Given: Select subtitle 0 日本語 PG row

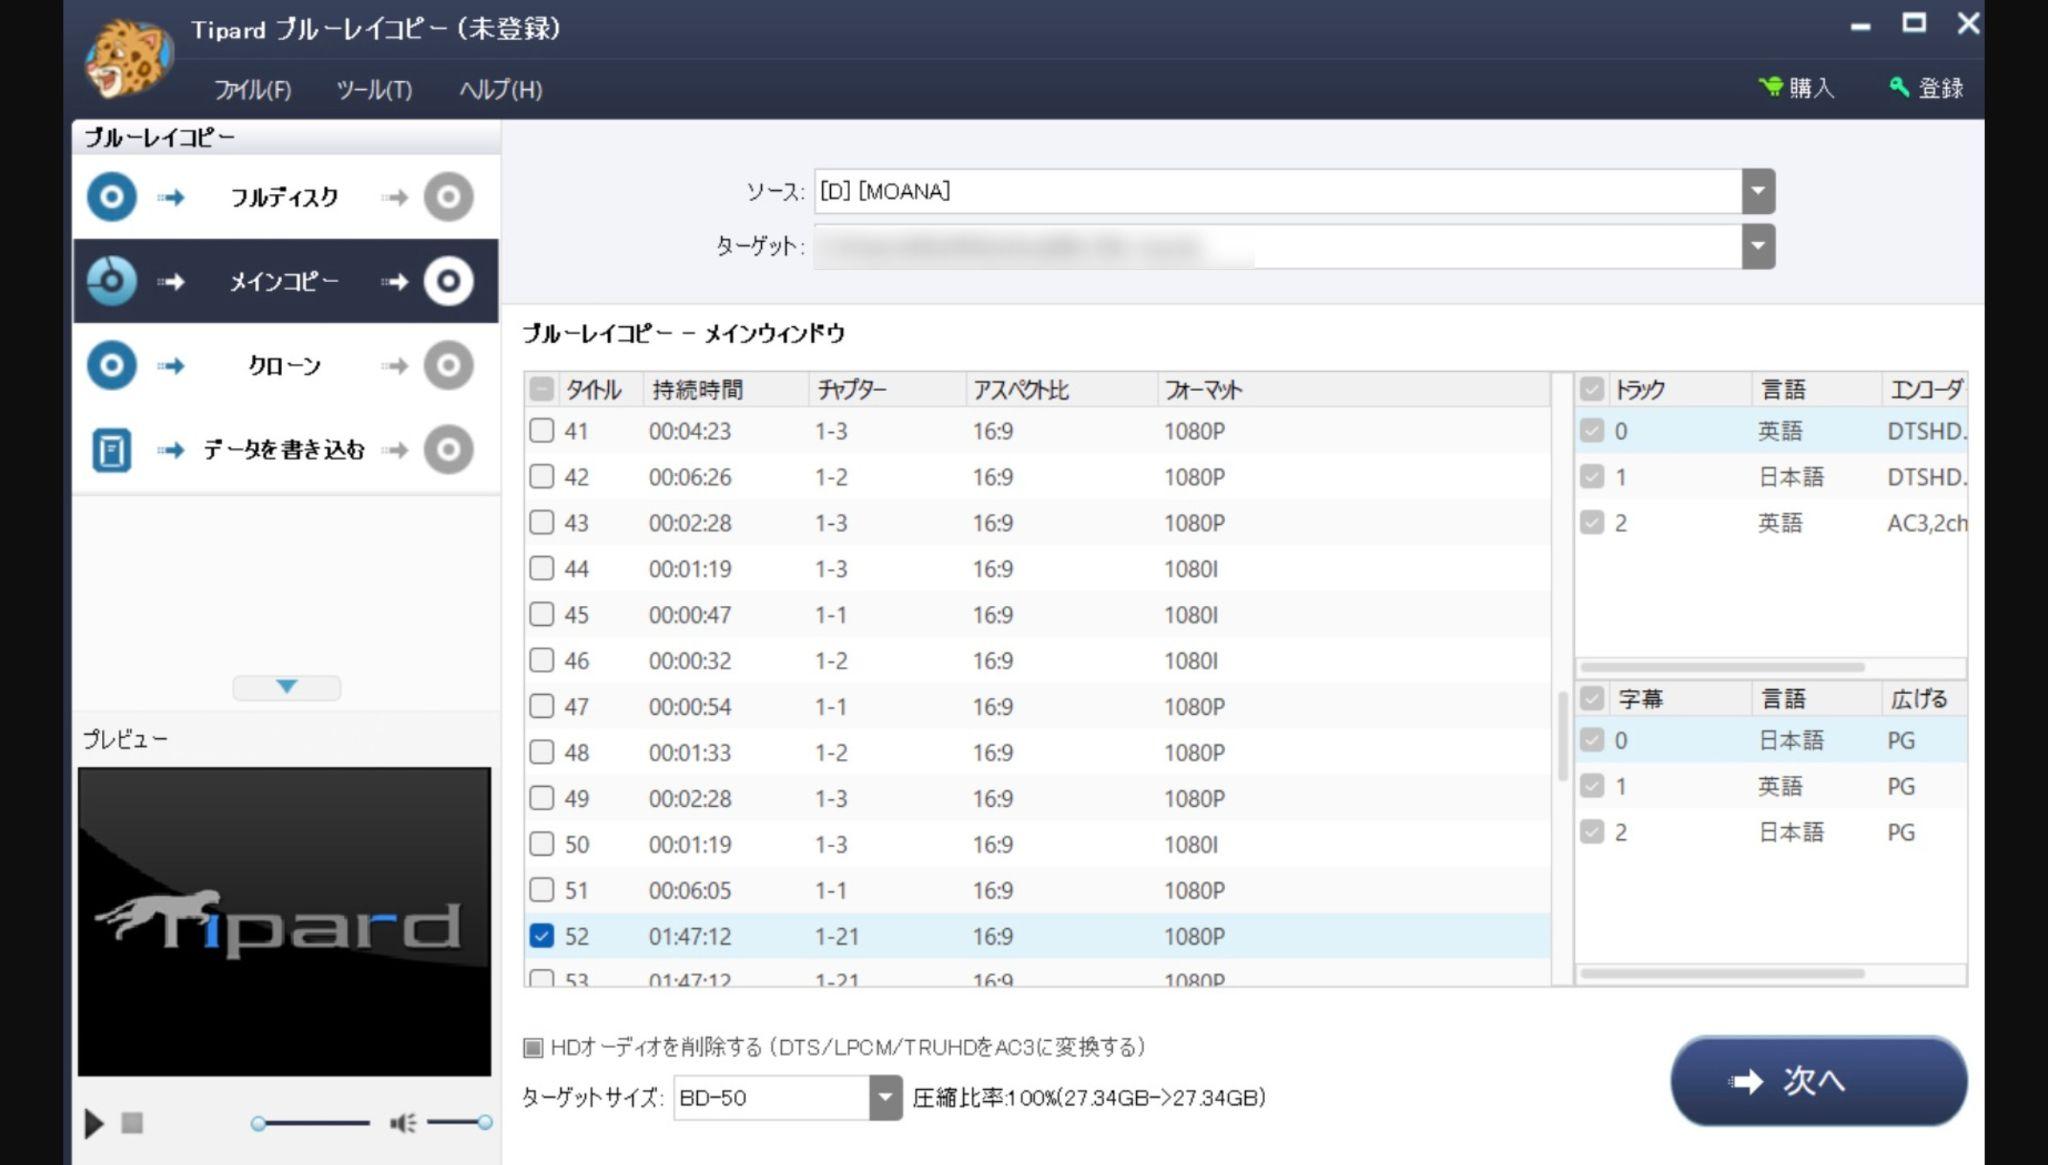Looking at the screenshot, I should coord(1771,740).
